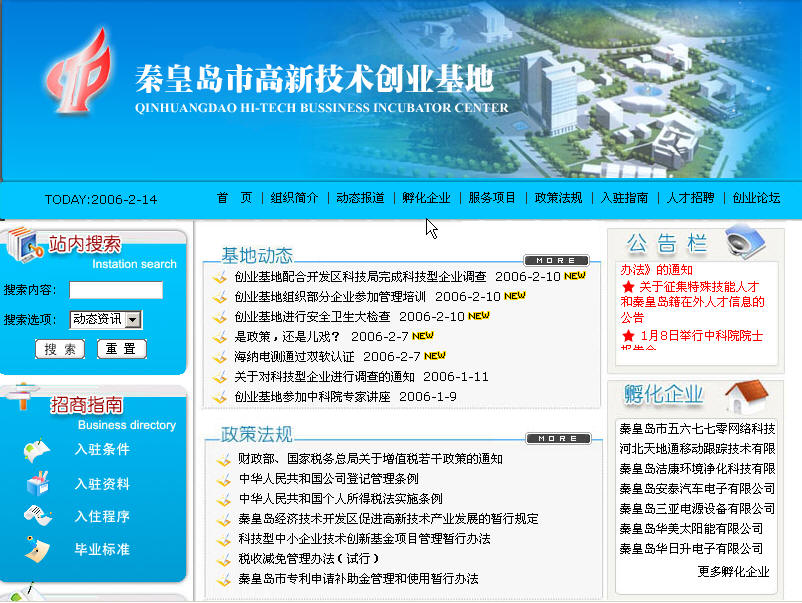Open the 搜索选项 dropdown showing 动态资讯
Viewport: 802px width, 603px height.
(106, 320)
